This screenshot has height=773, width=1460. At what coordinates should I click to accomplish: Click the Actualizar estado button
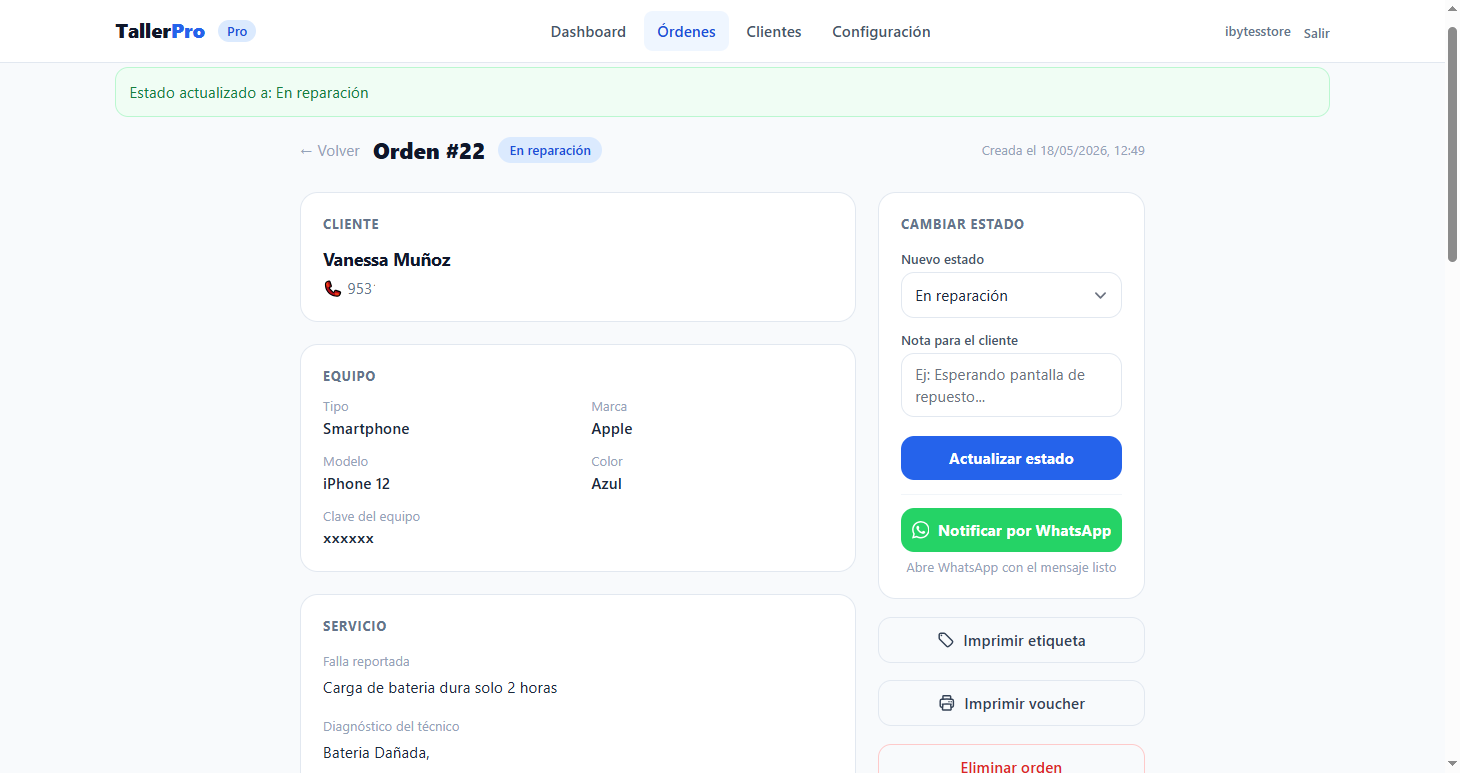pyautogui.click(x=1011, y=458)
